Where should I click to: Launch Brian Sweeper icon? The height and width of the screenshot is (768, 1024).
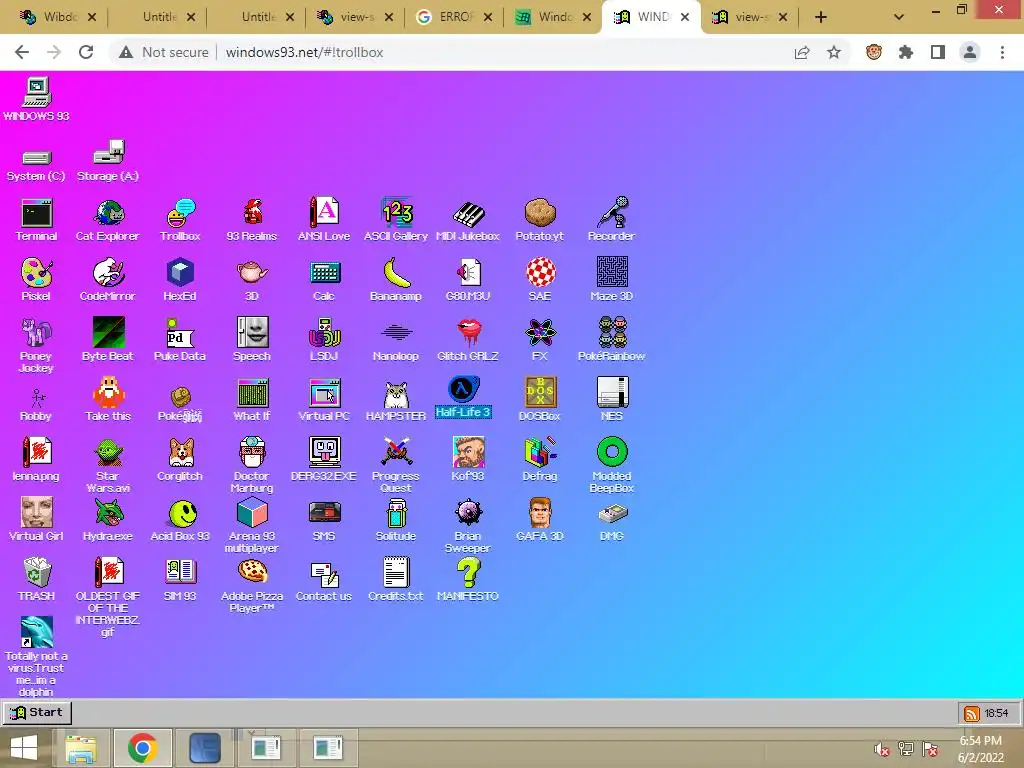pos(468,526)
